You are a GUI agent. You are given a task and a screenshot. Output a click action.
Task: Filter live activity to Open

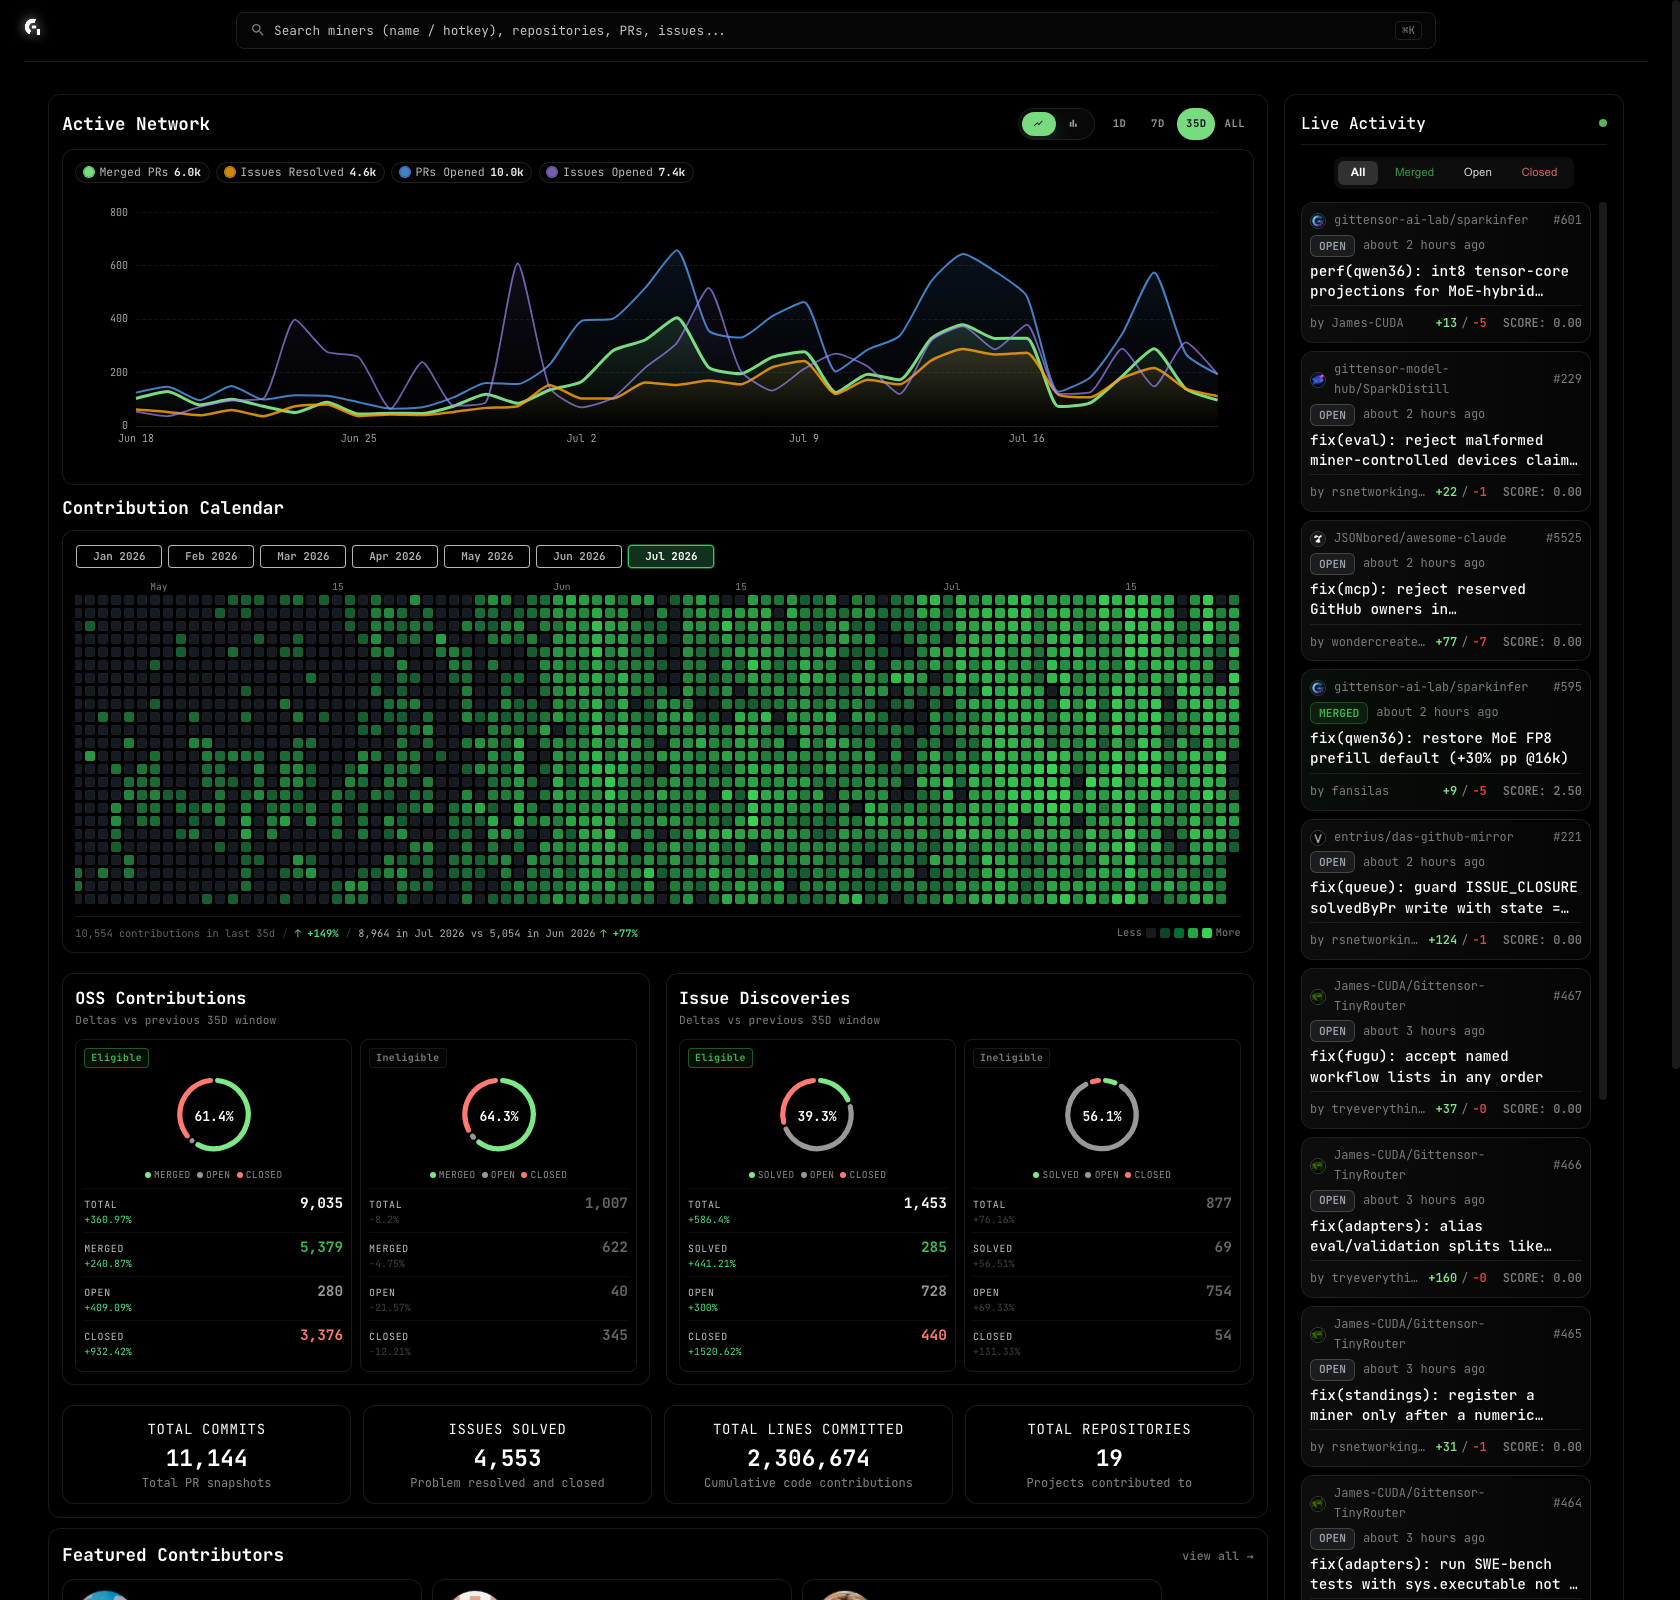tap(1477, 172)
